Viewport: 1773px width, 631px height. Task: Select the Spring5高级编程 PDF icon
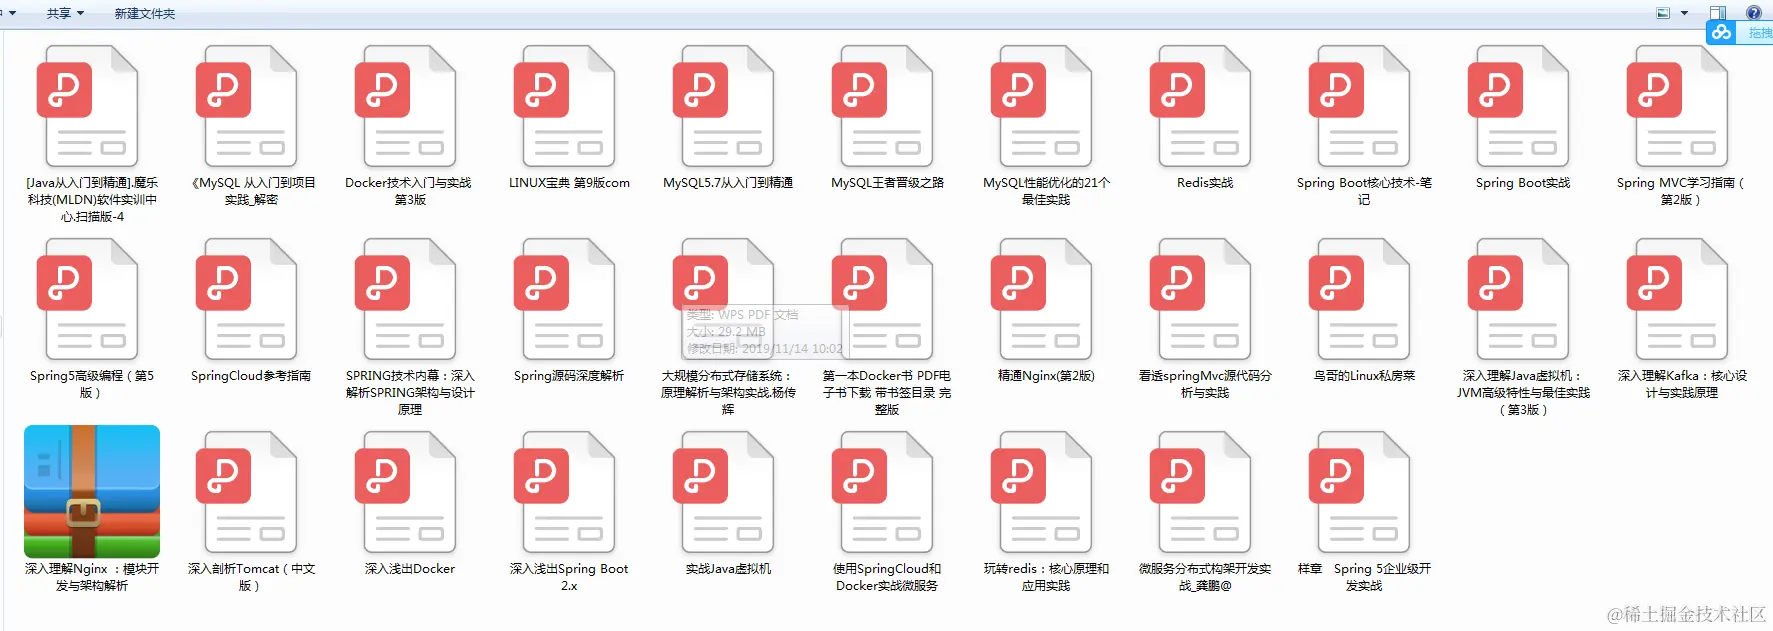click(x=87, y=299)
